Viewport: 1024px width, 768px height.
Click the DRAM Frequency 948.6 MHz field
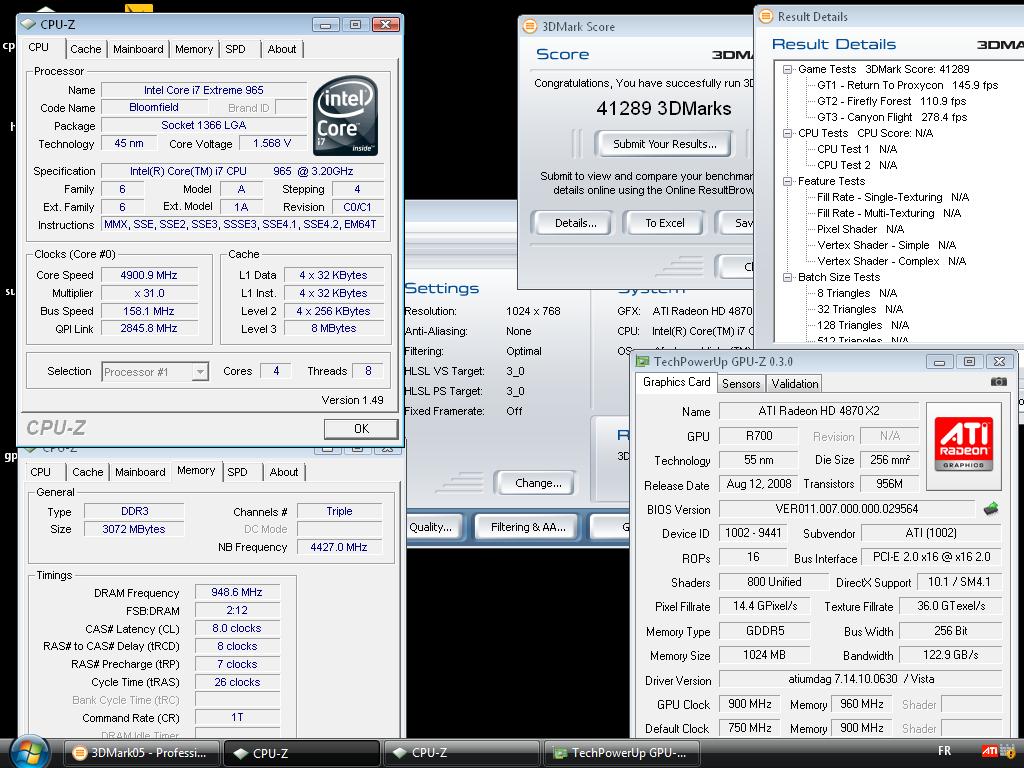point(237,592)
